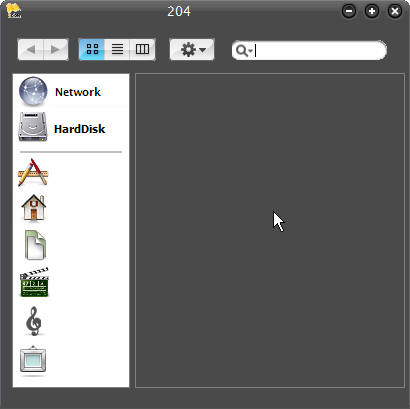Switch to list view
The width and height of the screenshot is (410, 409).
click(x=117, y=49)
